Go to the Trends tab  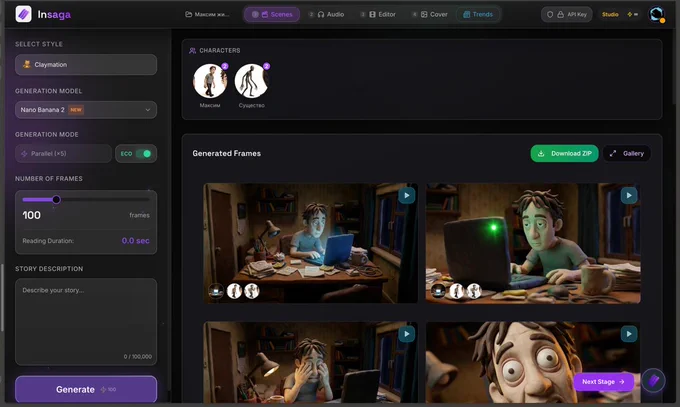click(x=477, y=14)
